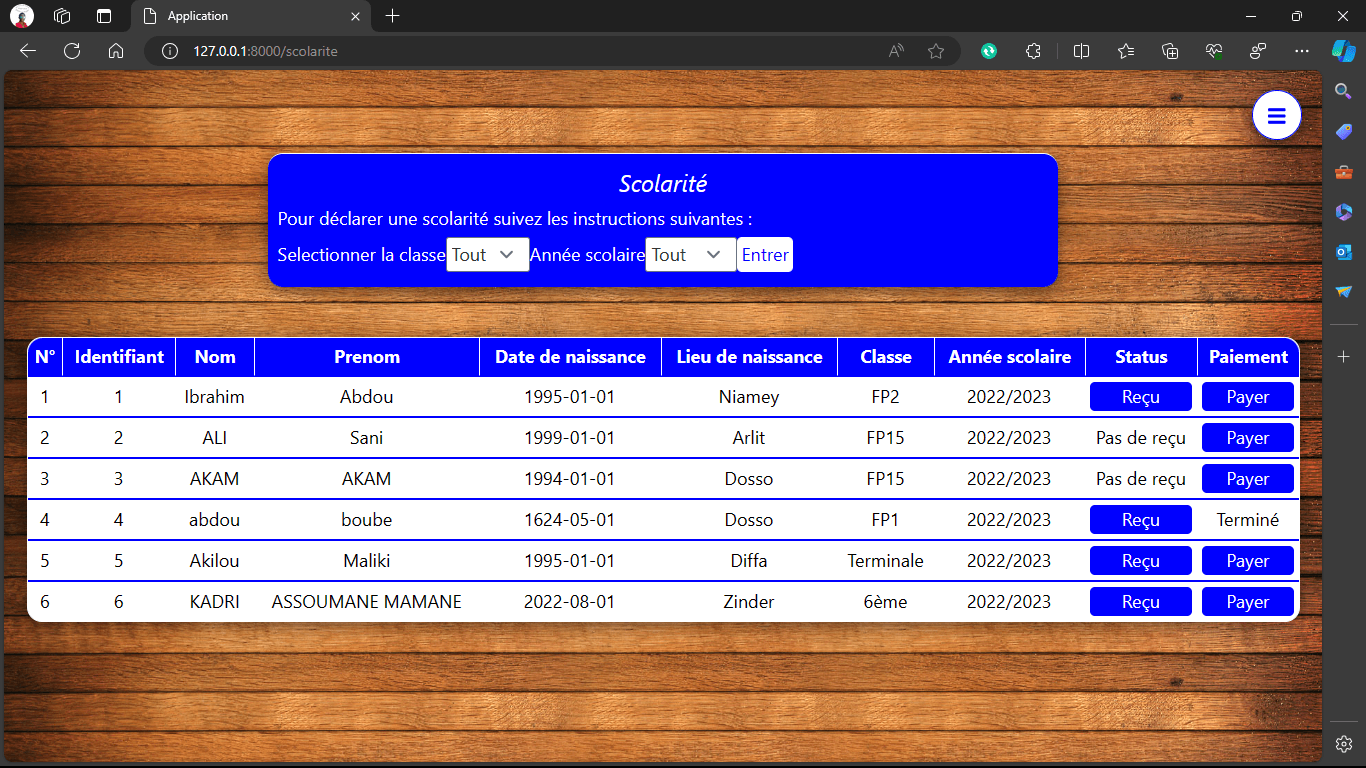Open the sidebar settings gear
The image size is (1366, 768).
click(1344, 744)
